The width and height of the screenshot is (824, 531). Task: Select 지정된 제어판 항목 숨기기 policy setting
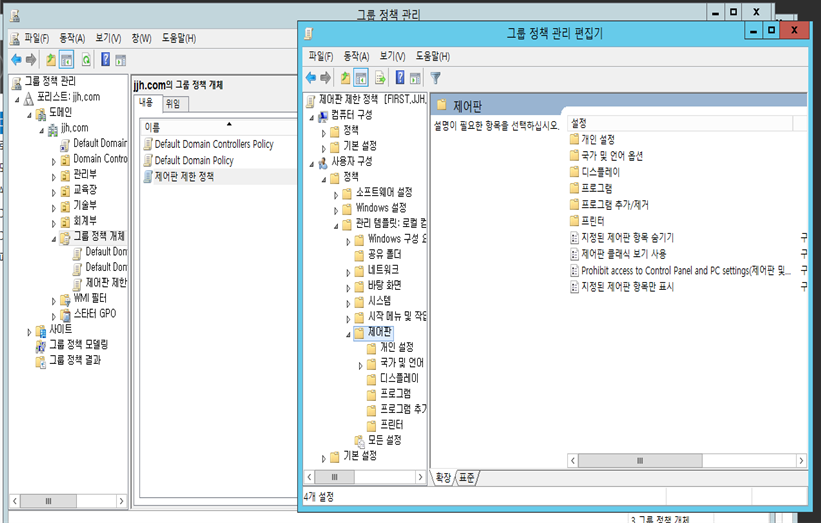coord(622,238)
